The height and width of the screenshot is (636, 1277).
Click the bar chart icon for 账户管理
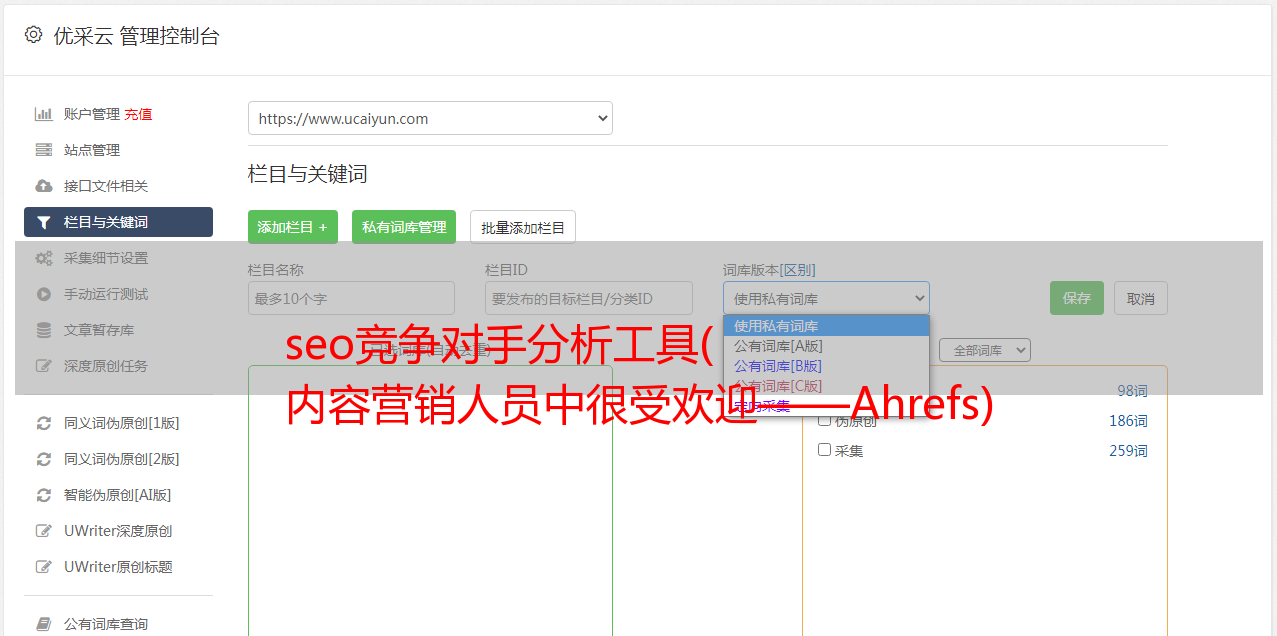pyautogui.click(x=43, y=114)
